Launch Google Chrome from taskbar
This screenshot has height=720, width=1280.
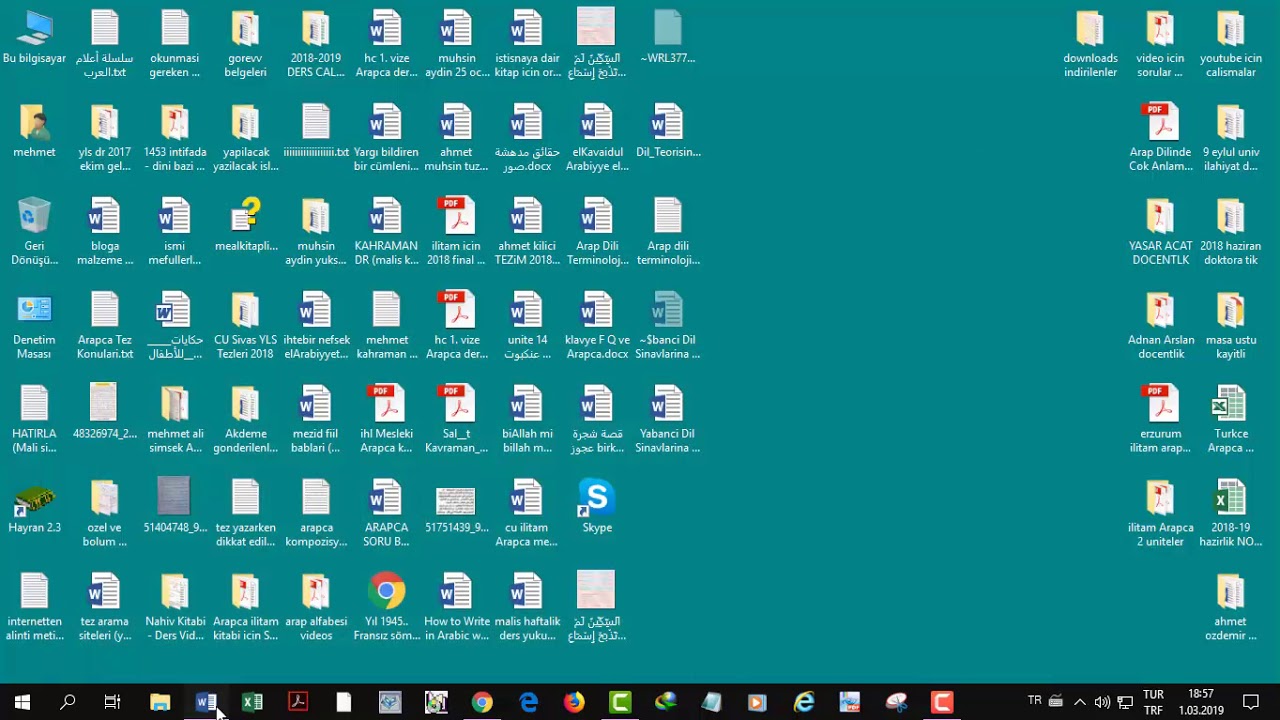coord(482,702)
